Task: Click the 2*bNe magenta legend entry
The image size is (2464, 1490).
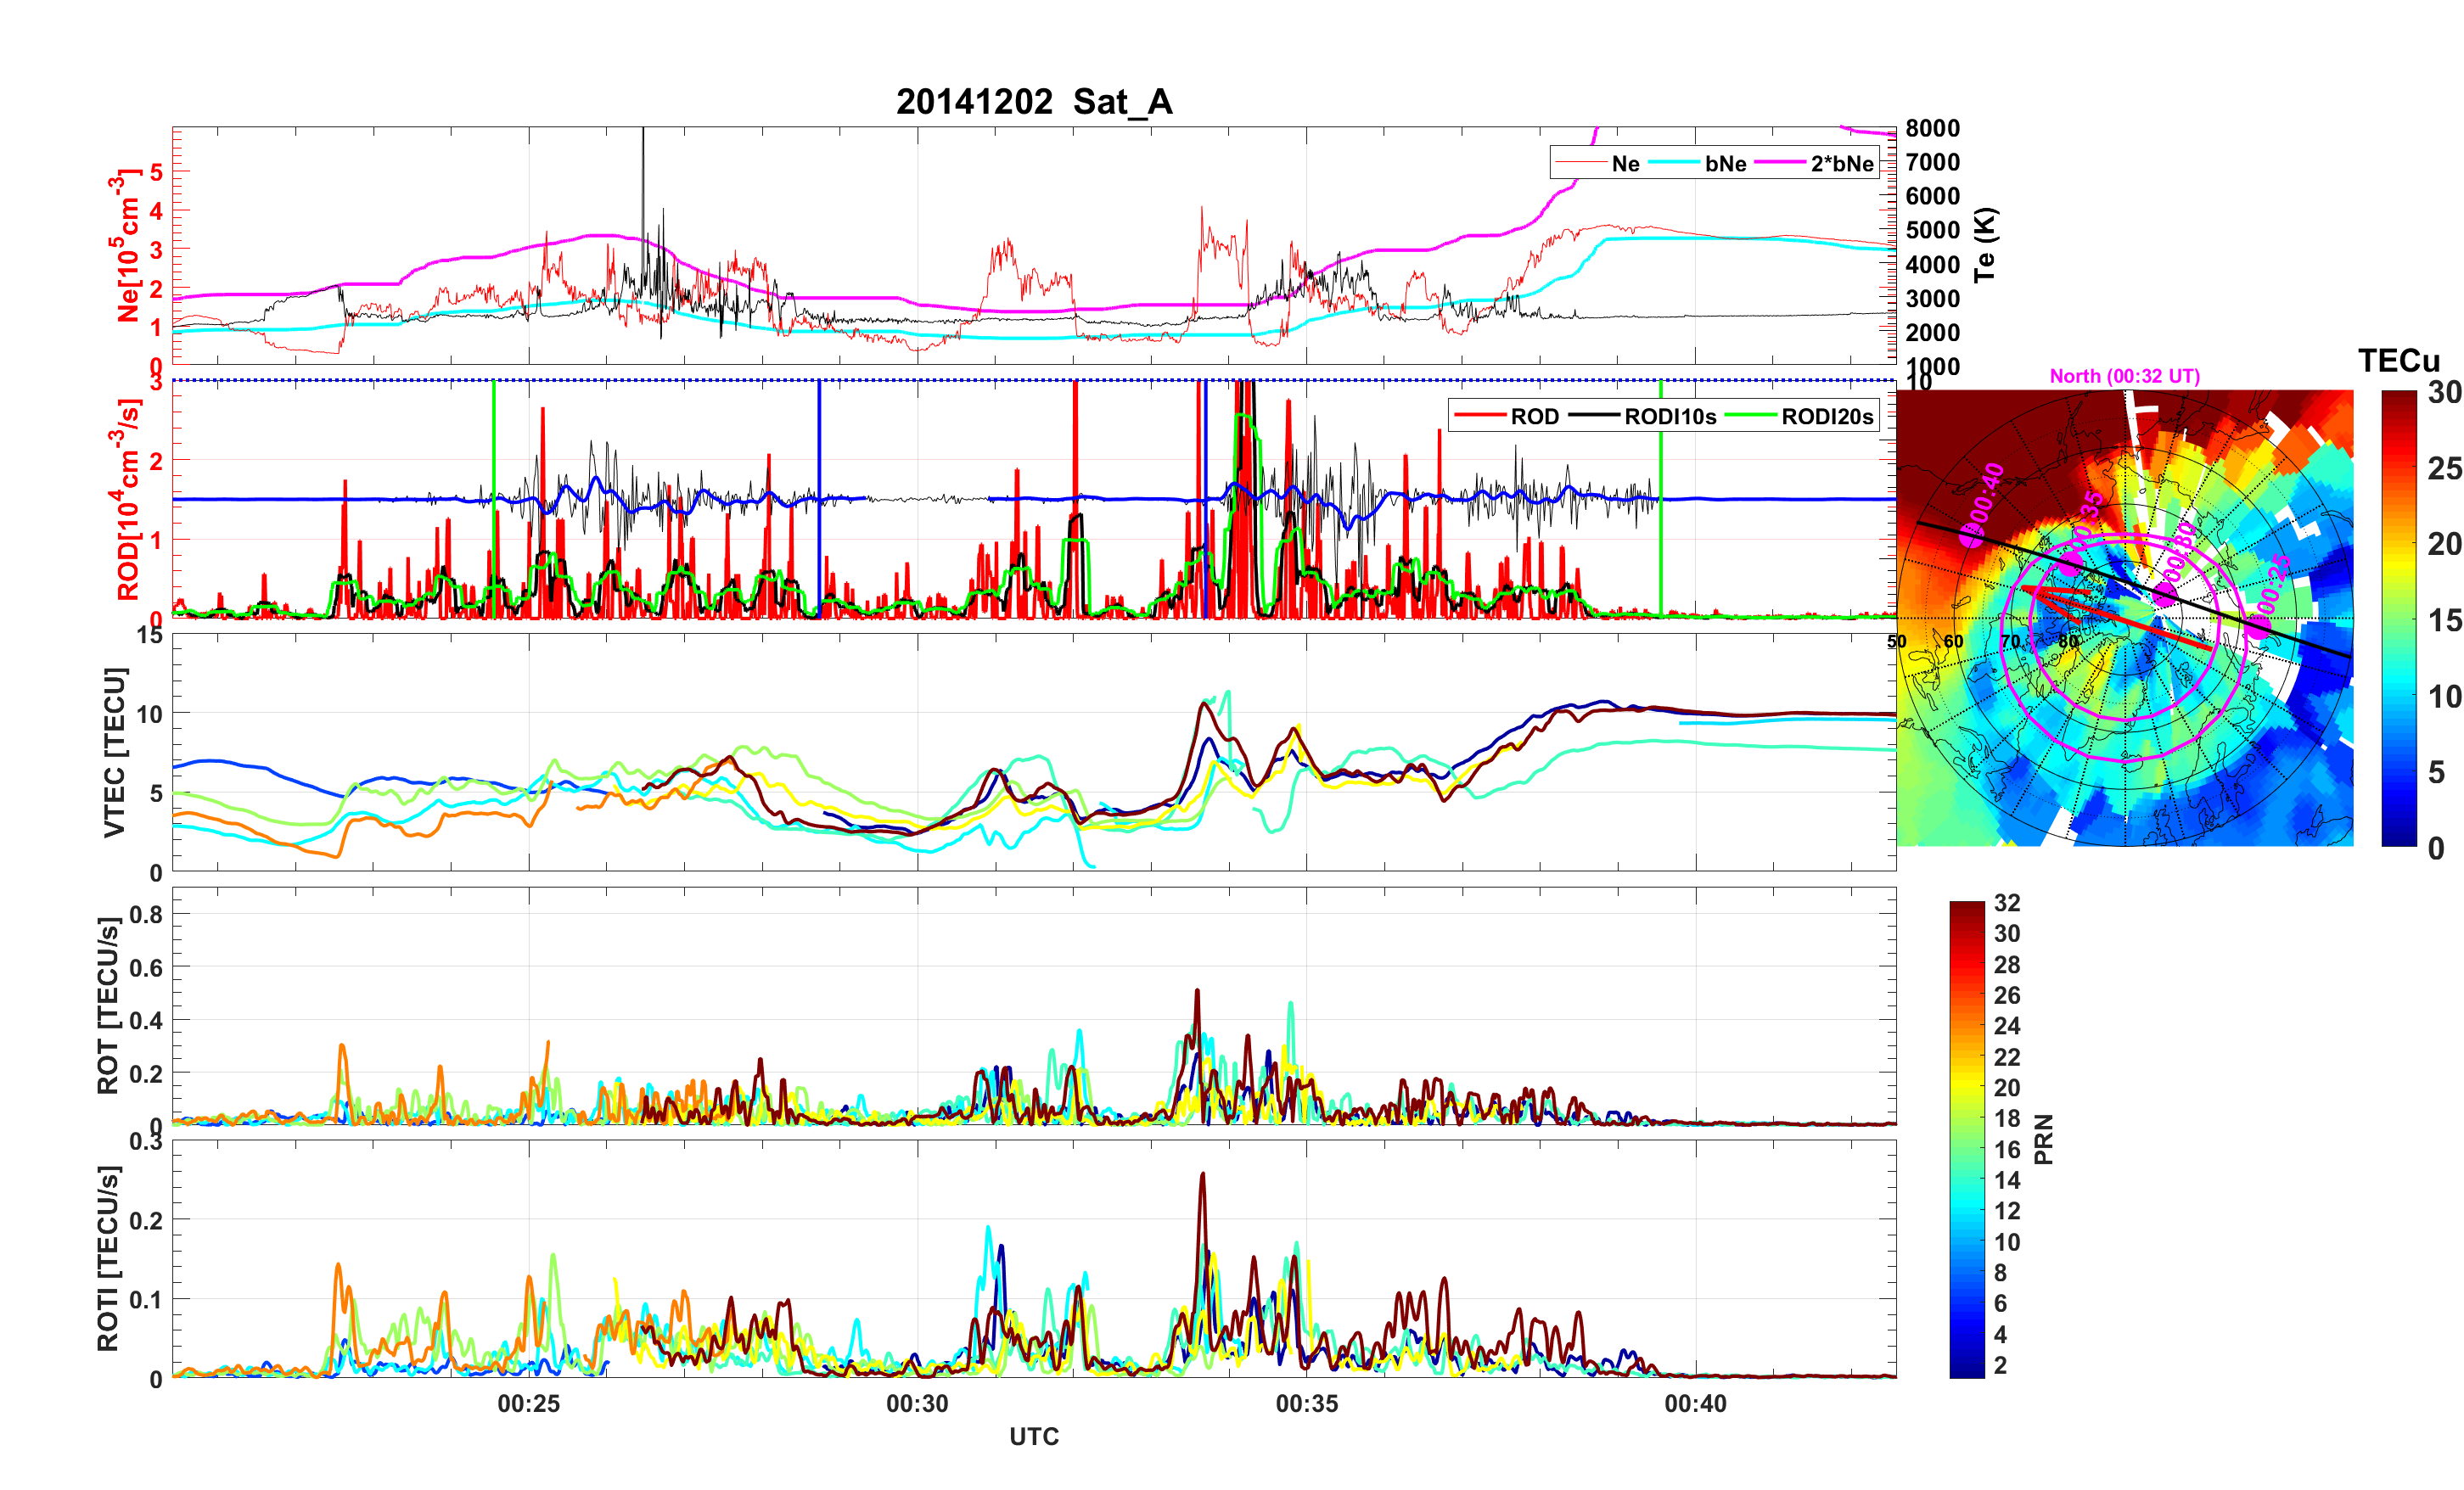Action: pos(1841,164)
